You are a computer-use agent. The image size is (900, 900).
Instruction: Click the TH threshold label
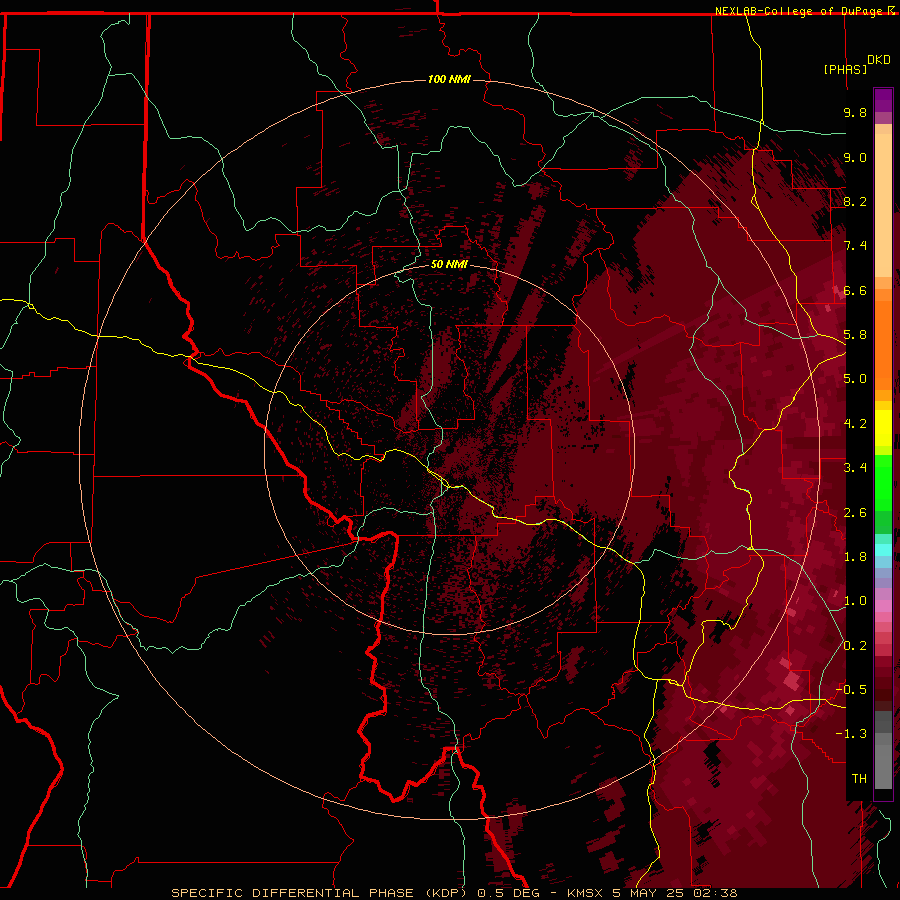(859, 779)
